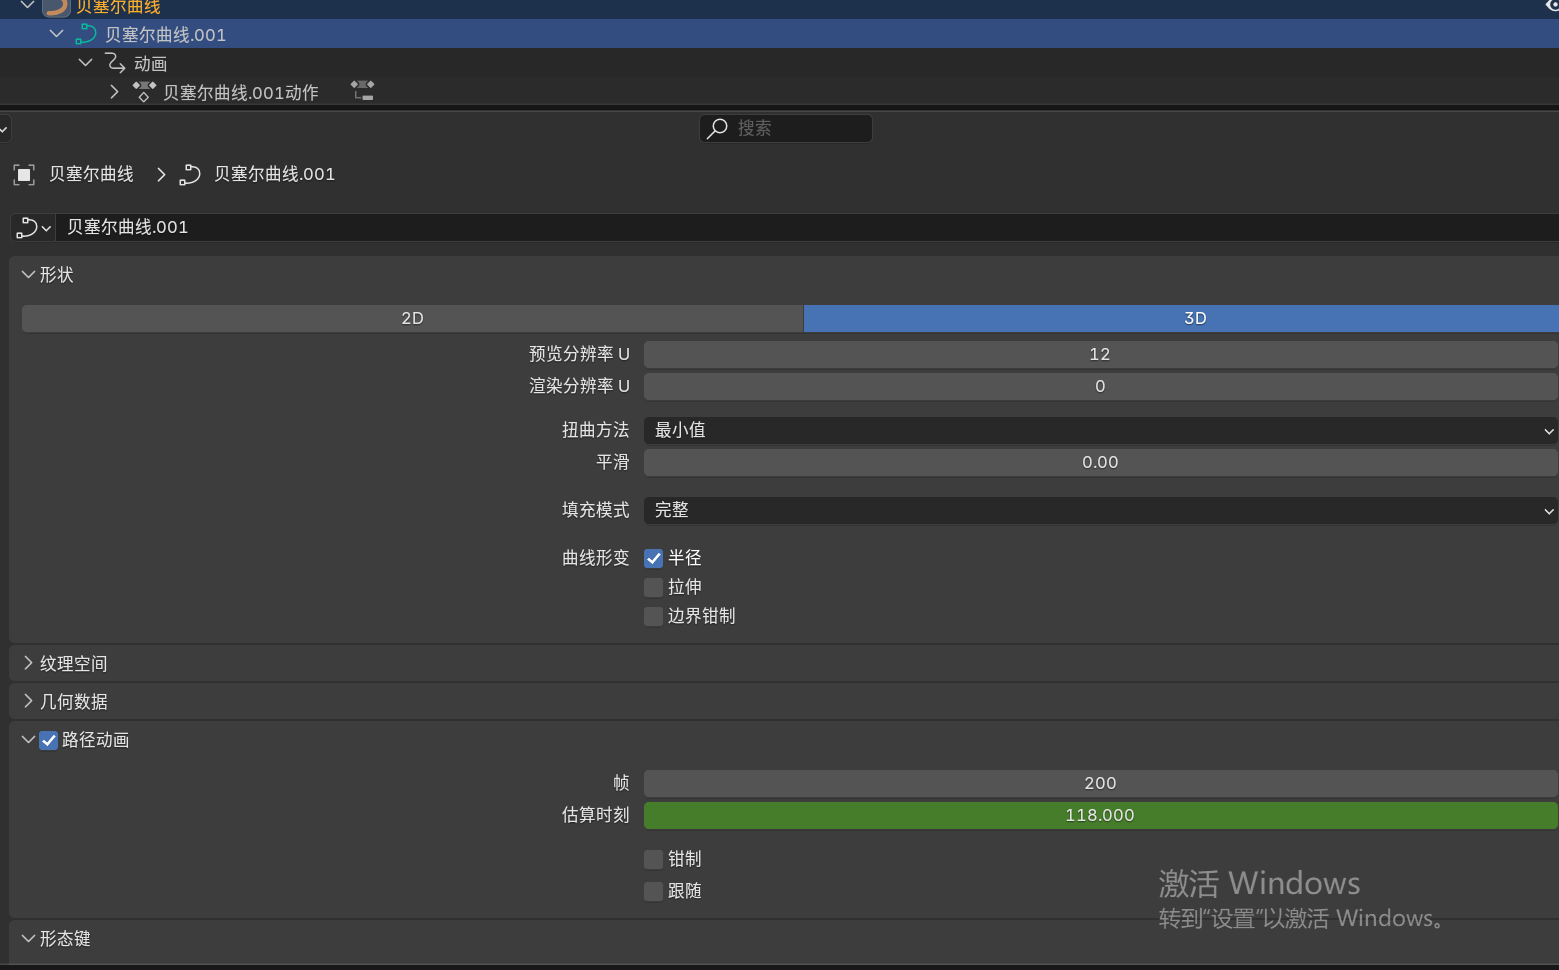Open the curve datablock browse icon
The width and height of the screenshot is (1559, 970).
pyautogui.click(x=33, y=228)
